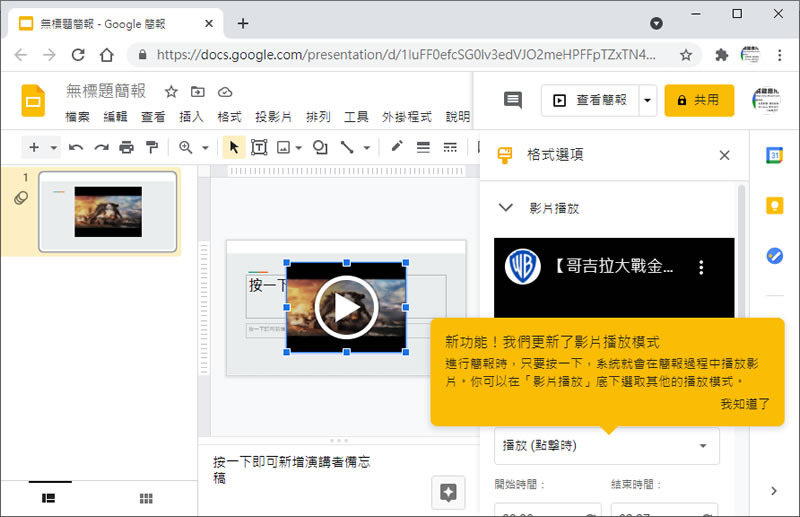Select the paint format tool
Image resolution: width=800 pixels, height=517 pixels.
click(x=152, y=147)
